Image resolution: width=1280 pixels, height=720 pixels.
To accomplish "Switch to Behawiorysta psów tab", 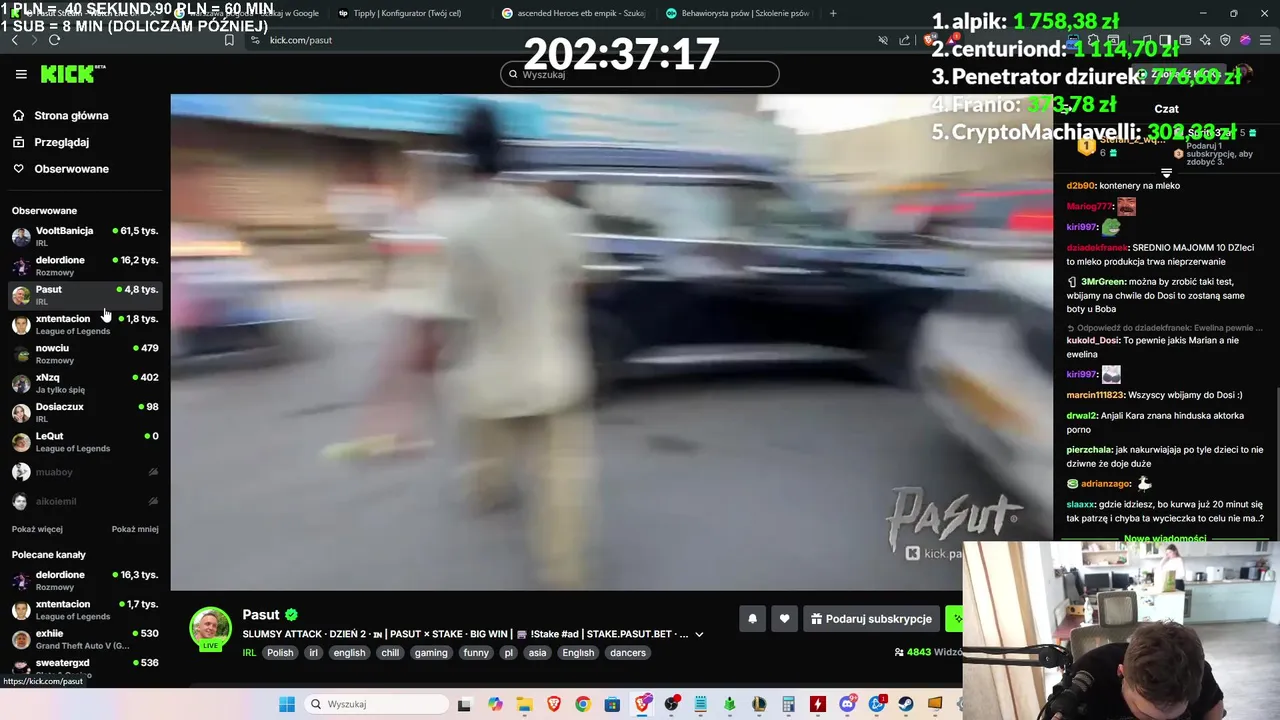I will coord(739,13).
